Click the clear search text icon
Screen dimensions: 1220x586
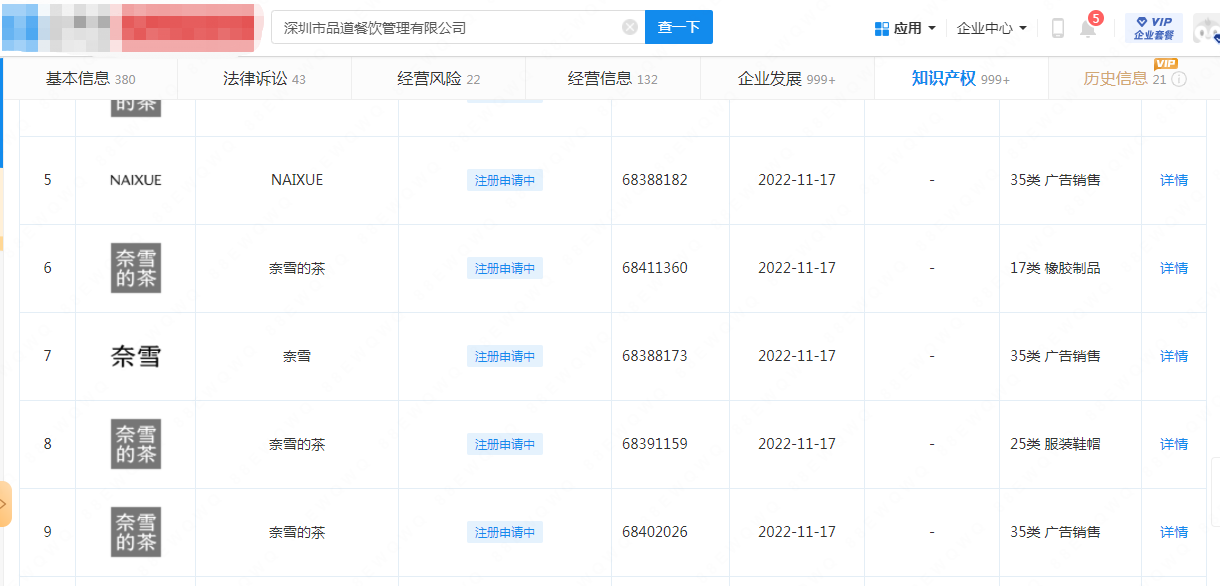(x=629, y=28)
